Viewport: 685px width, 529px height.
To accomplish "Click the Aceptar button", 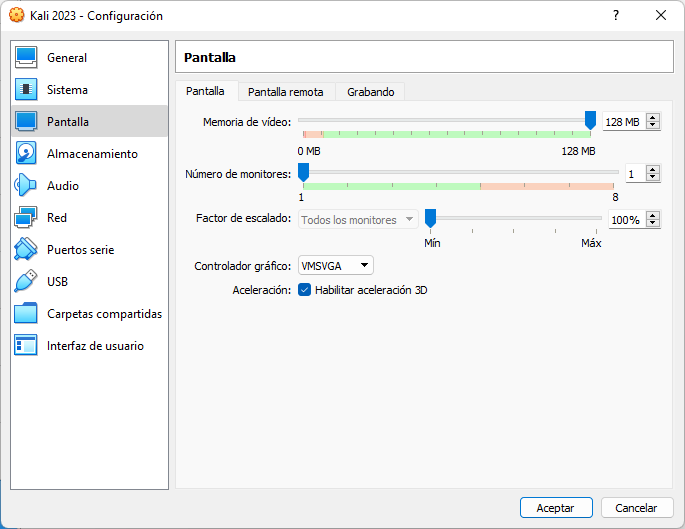I will [556, 508].
